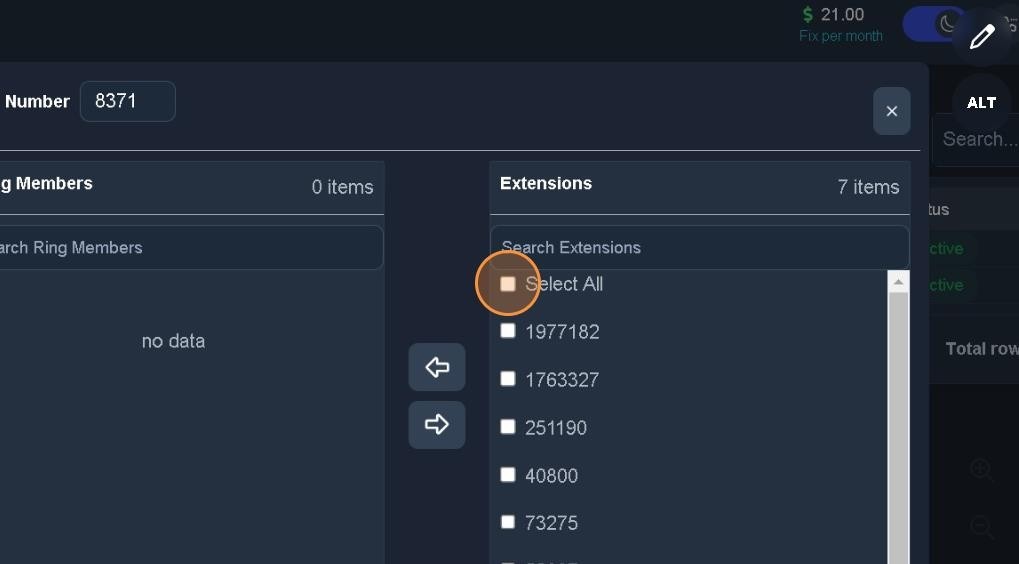Enable the checkbox for extension 251190
The width and height of the screenshot is (1019, 564).
pos(508,427)
